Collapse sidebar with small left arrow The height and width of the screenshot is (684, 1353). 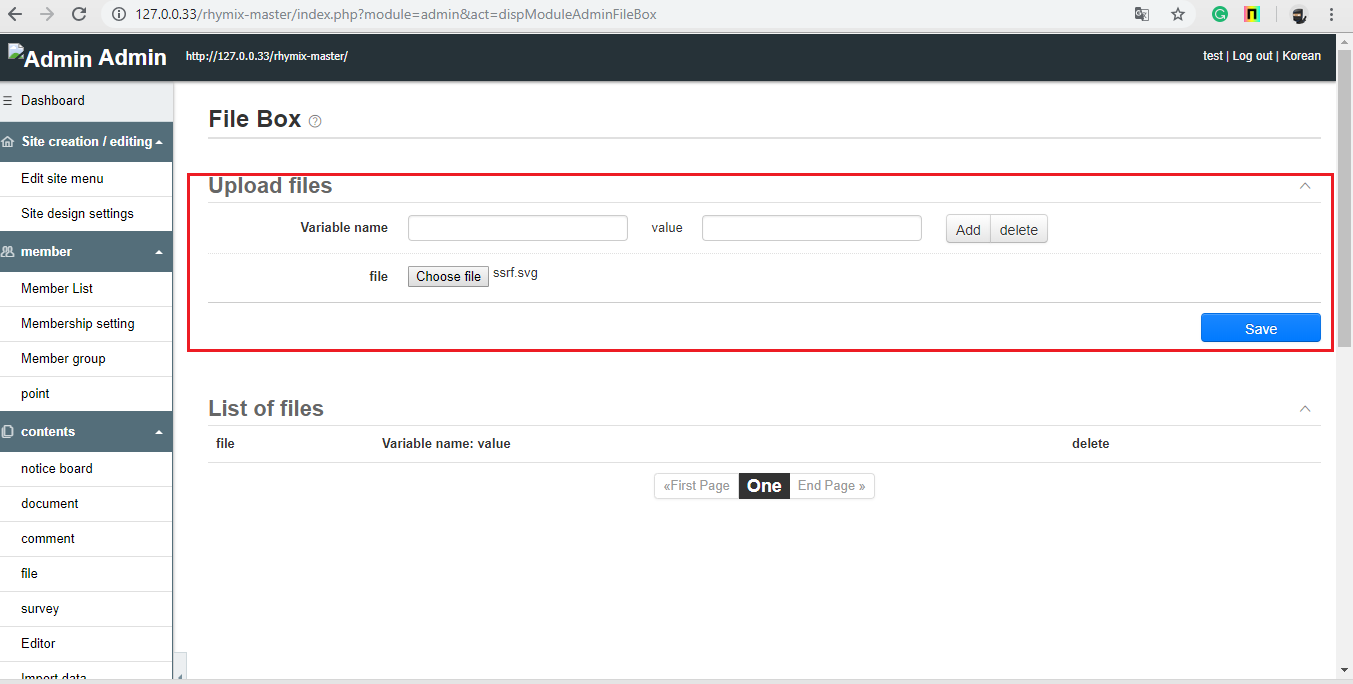click(180, 664)
